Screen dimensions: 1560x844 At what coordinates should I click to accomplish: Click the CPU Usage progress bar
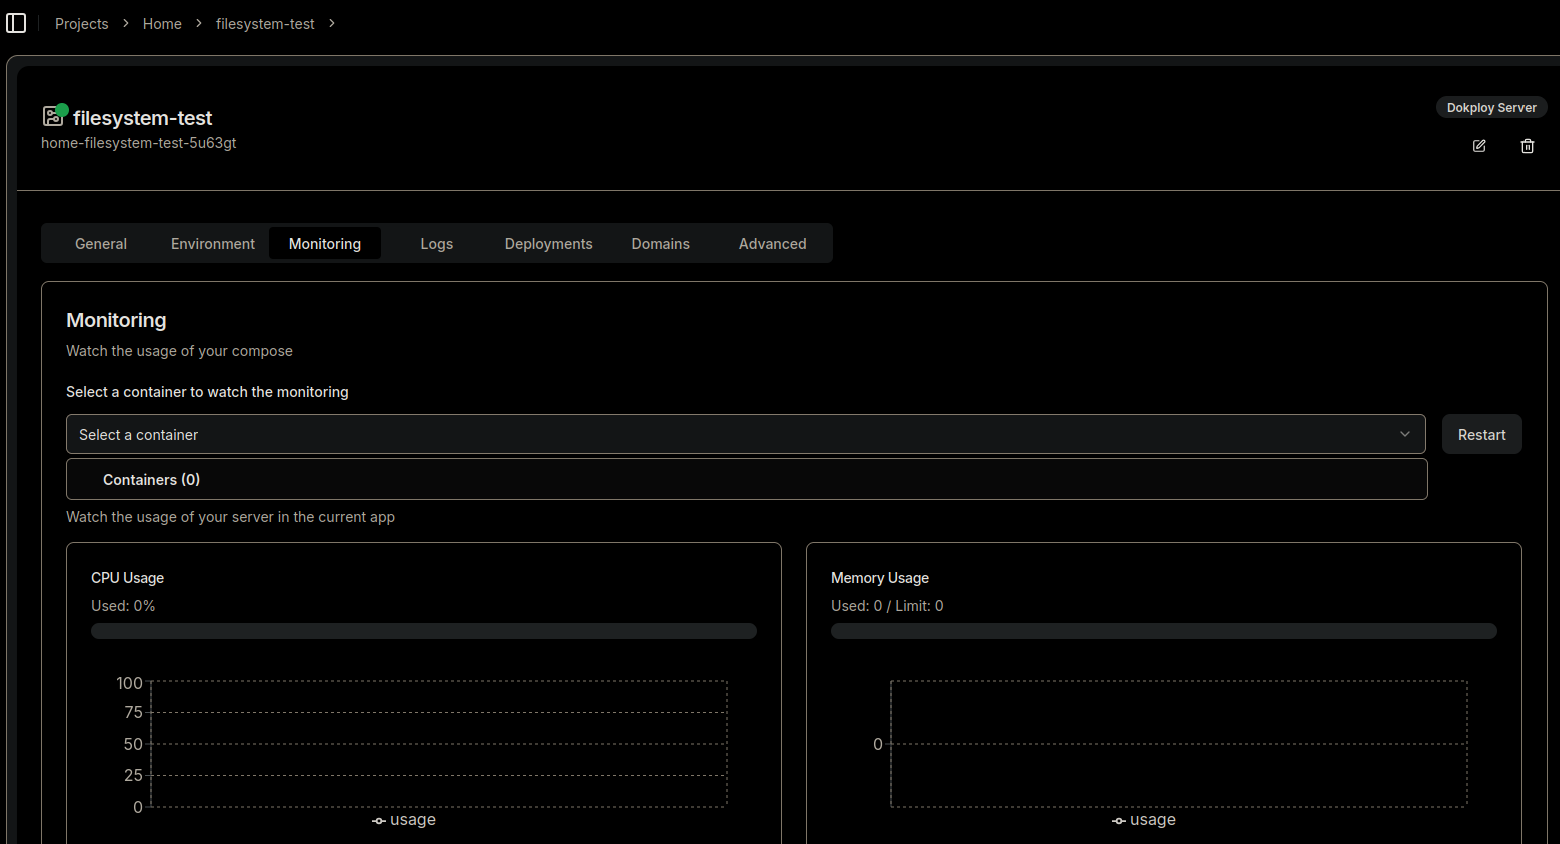(424, 631)
